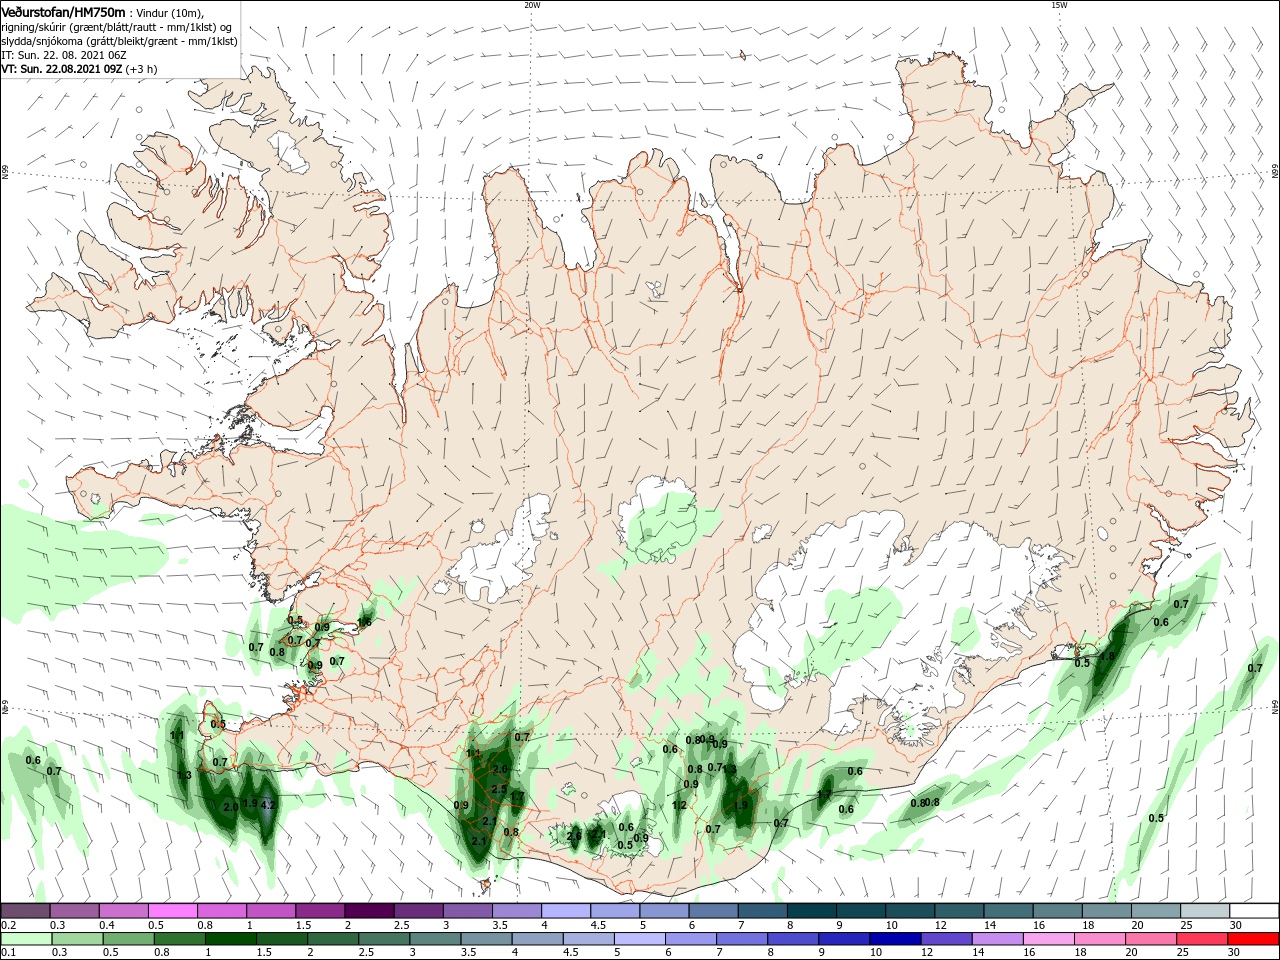Click the 'Veðurstofan/HM750m' title text

(x=63, y=11)
